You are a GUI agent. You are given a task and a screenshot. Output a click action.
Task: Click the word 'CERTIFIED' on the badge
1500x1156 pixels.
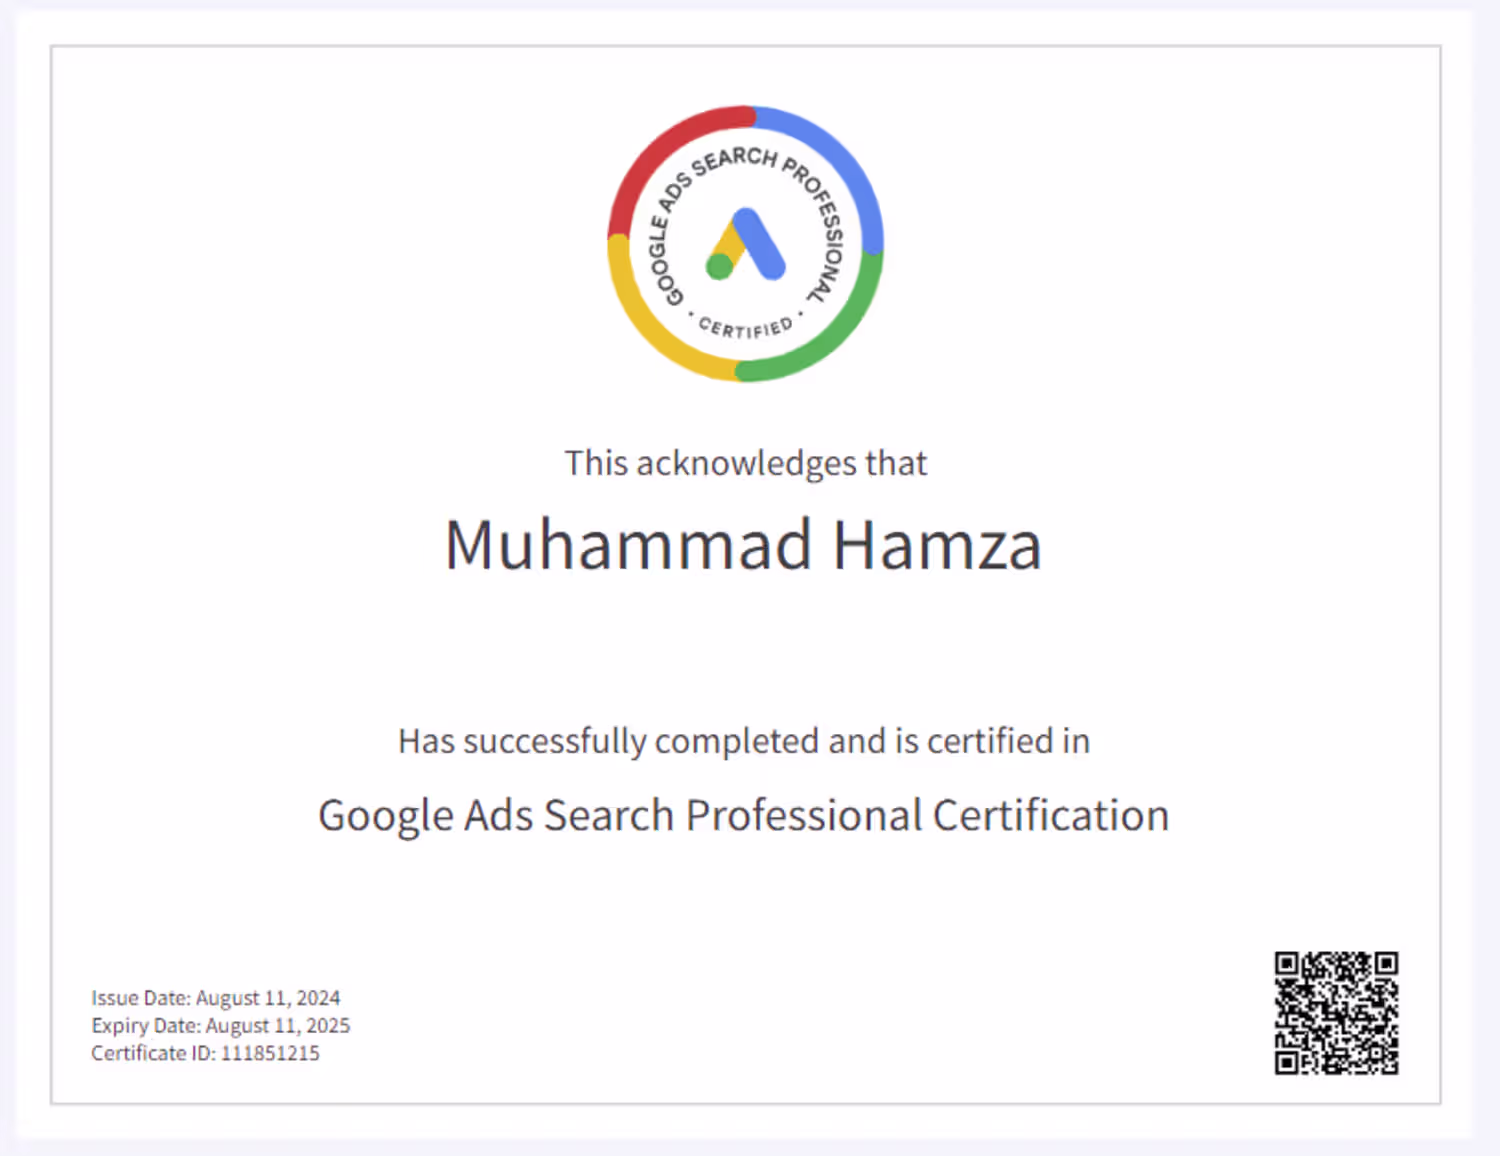coord(745,328)
